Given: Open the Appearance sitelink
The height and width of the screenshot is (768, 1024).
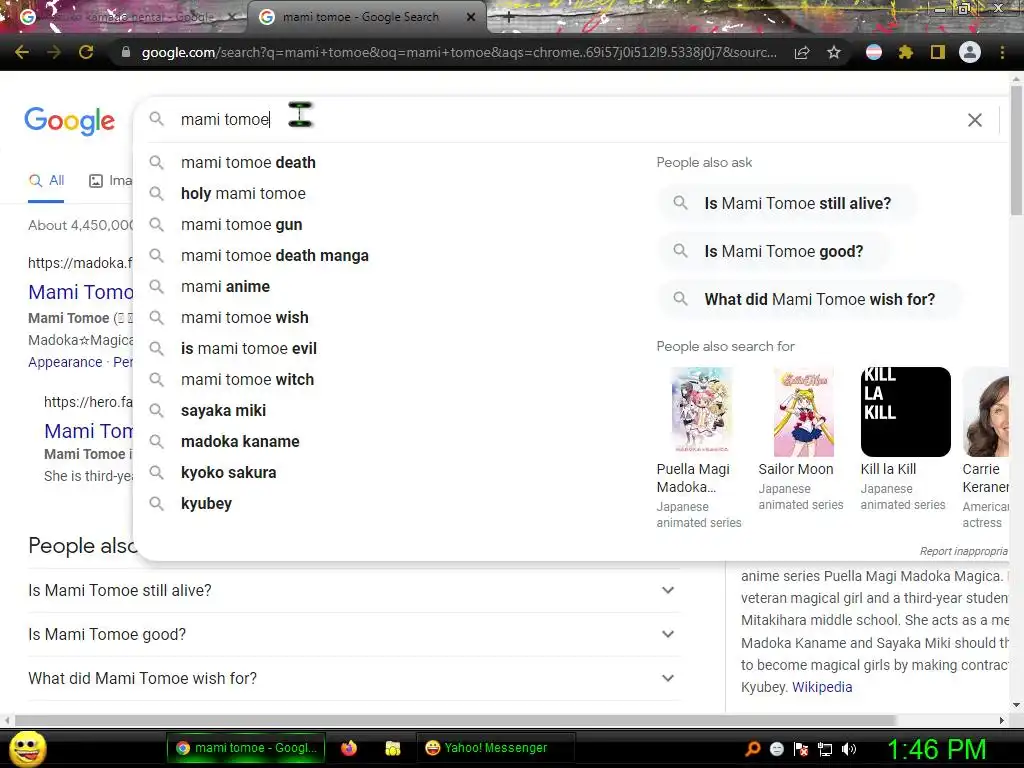Looking at the screenshot, I should pyautogui.click(x=65, y=362).
